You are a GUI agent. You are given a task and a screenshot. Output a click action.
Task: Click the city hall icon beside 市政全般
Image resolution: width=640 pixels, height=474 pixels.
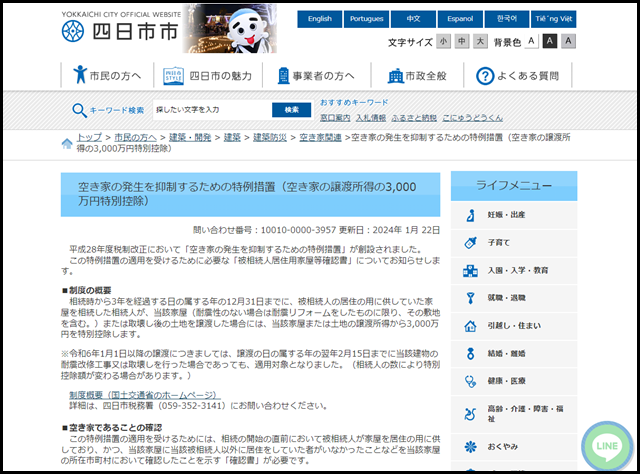pyautogui.click(x=396, y=76)
